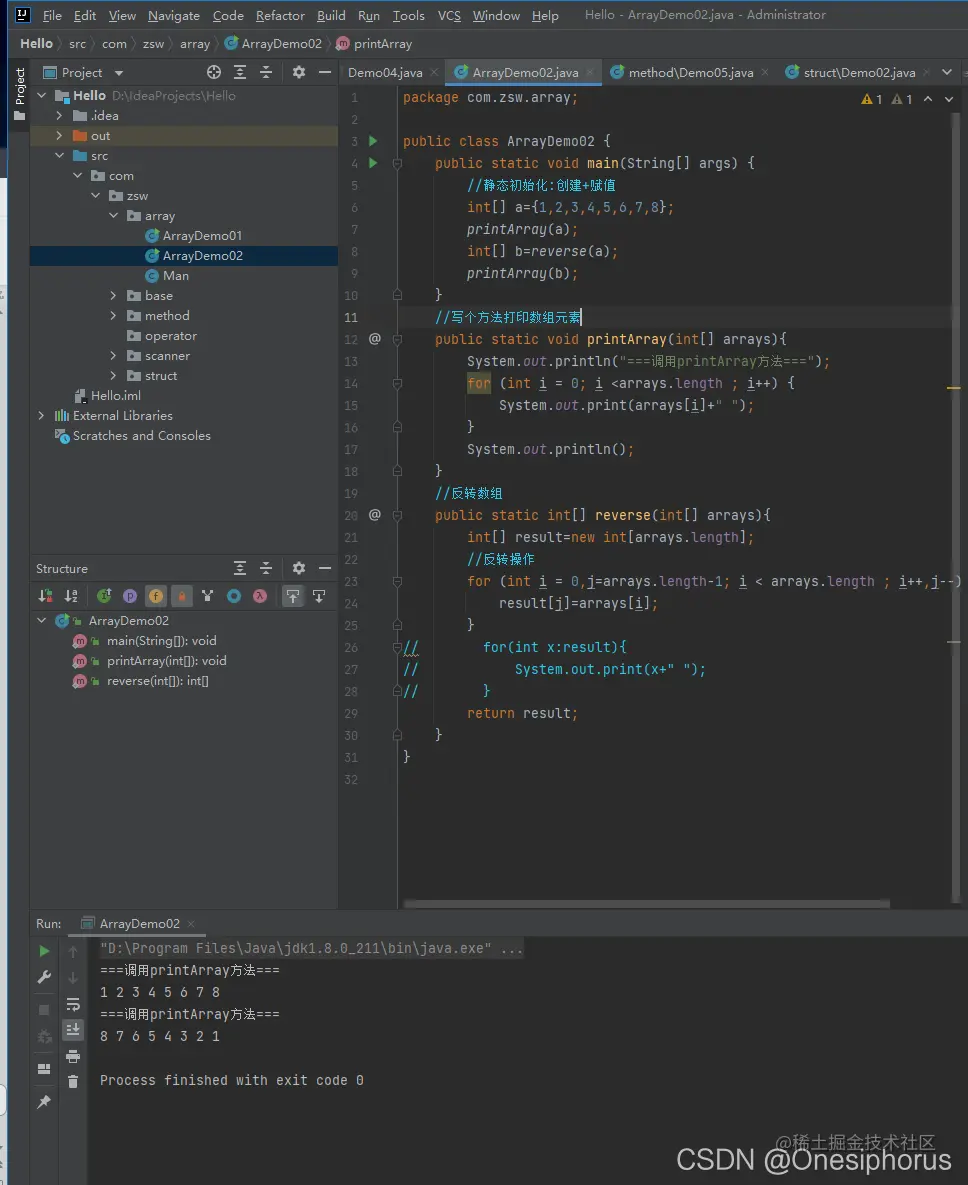Toggle Show Non-Public lock icon
The width and height of the screenshot is (968, 1185).
[181, 596]
